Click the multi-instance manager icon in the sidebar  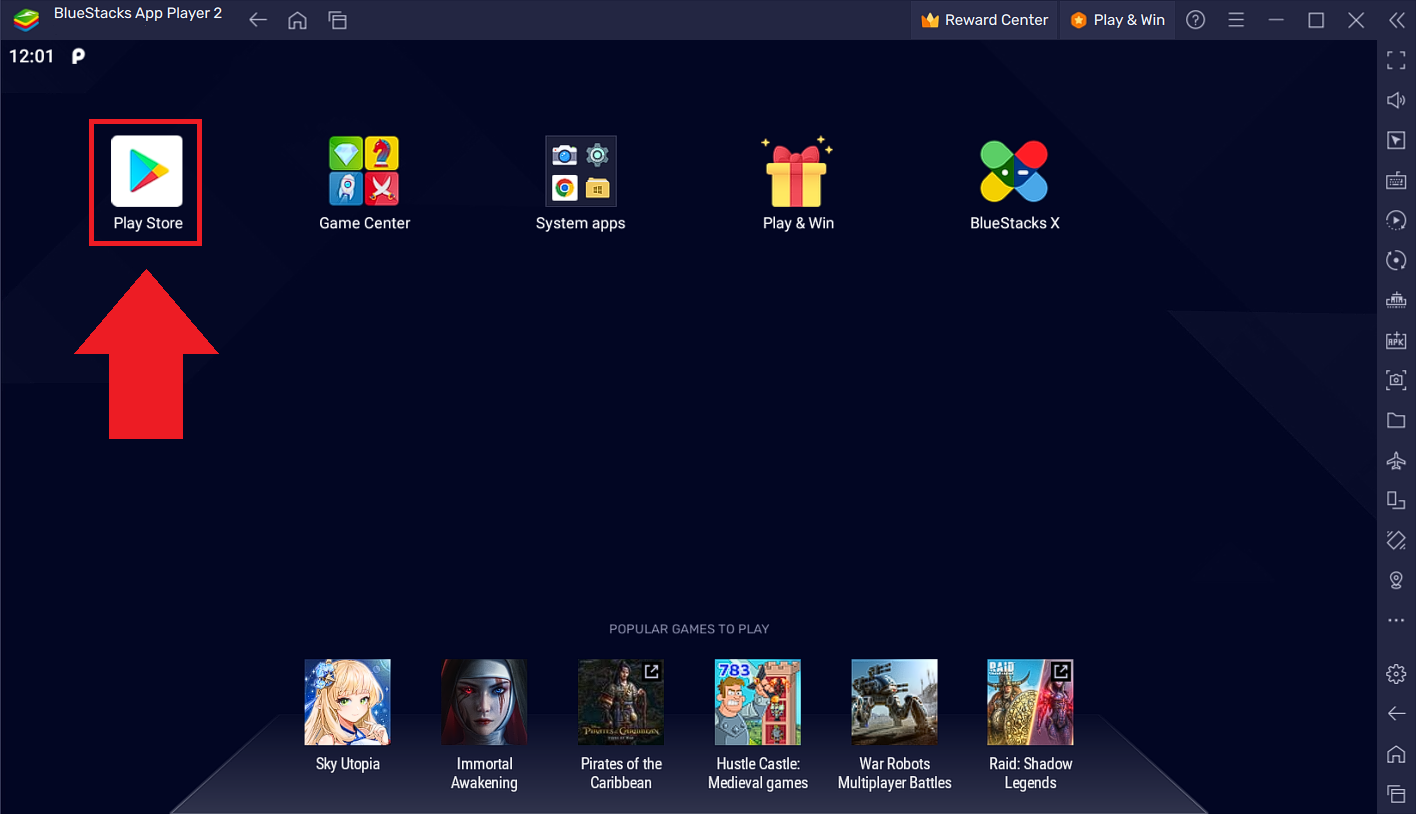point(1396,300)
